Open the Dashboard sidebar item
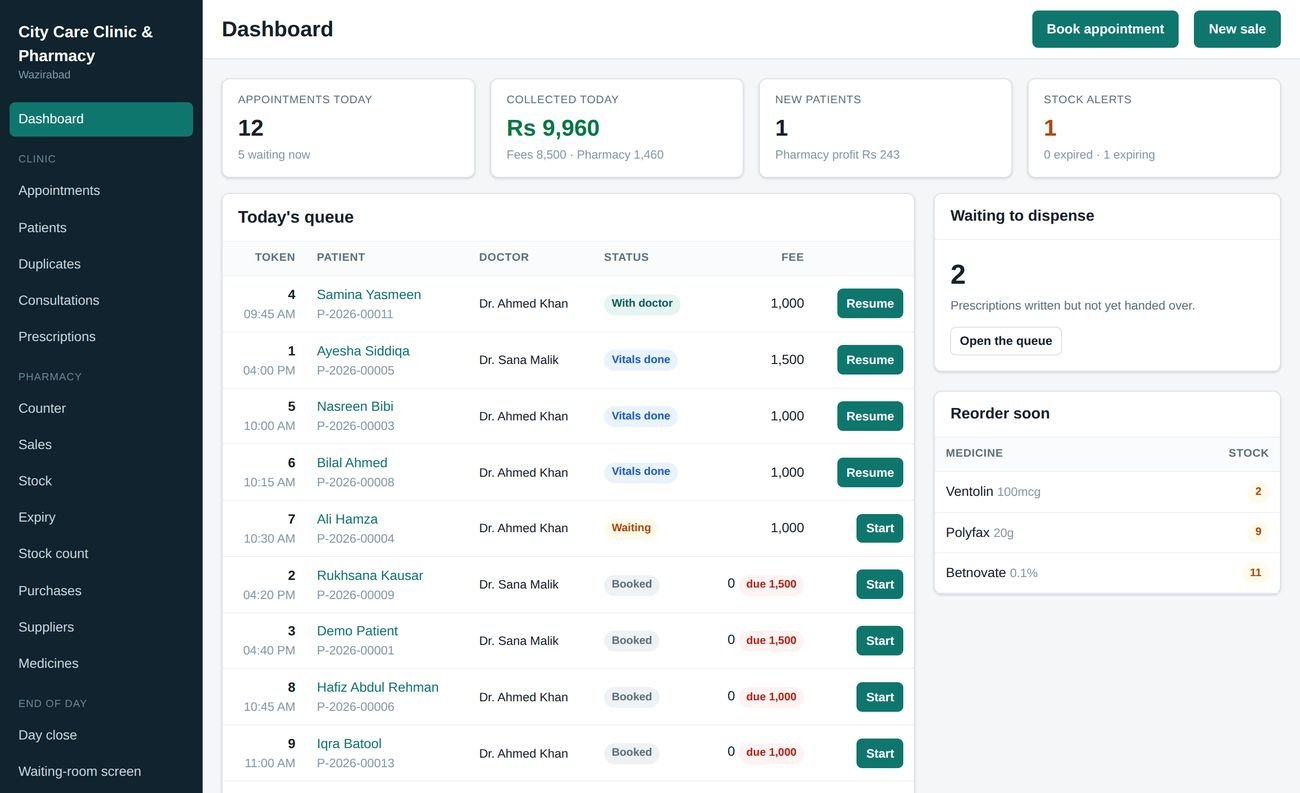 pyautogui.click(x=101, y=119)
